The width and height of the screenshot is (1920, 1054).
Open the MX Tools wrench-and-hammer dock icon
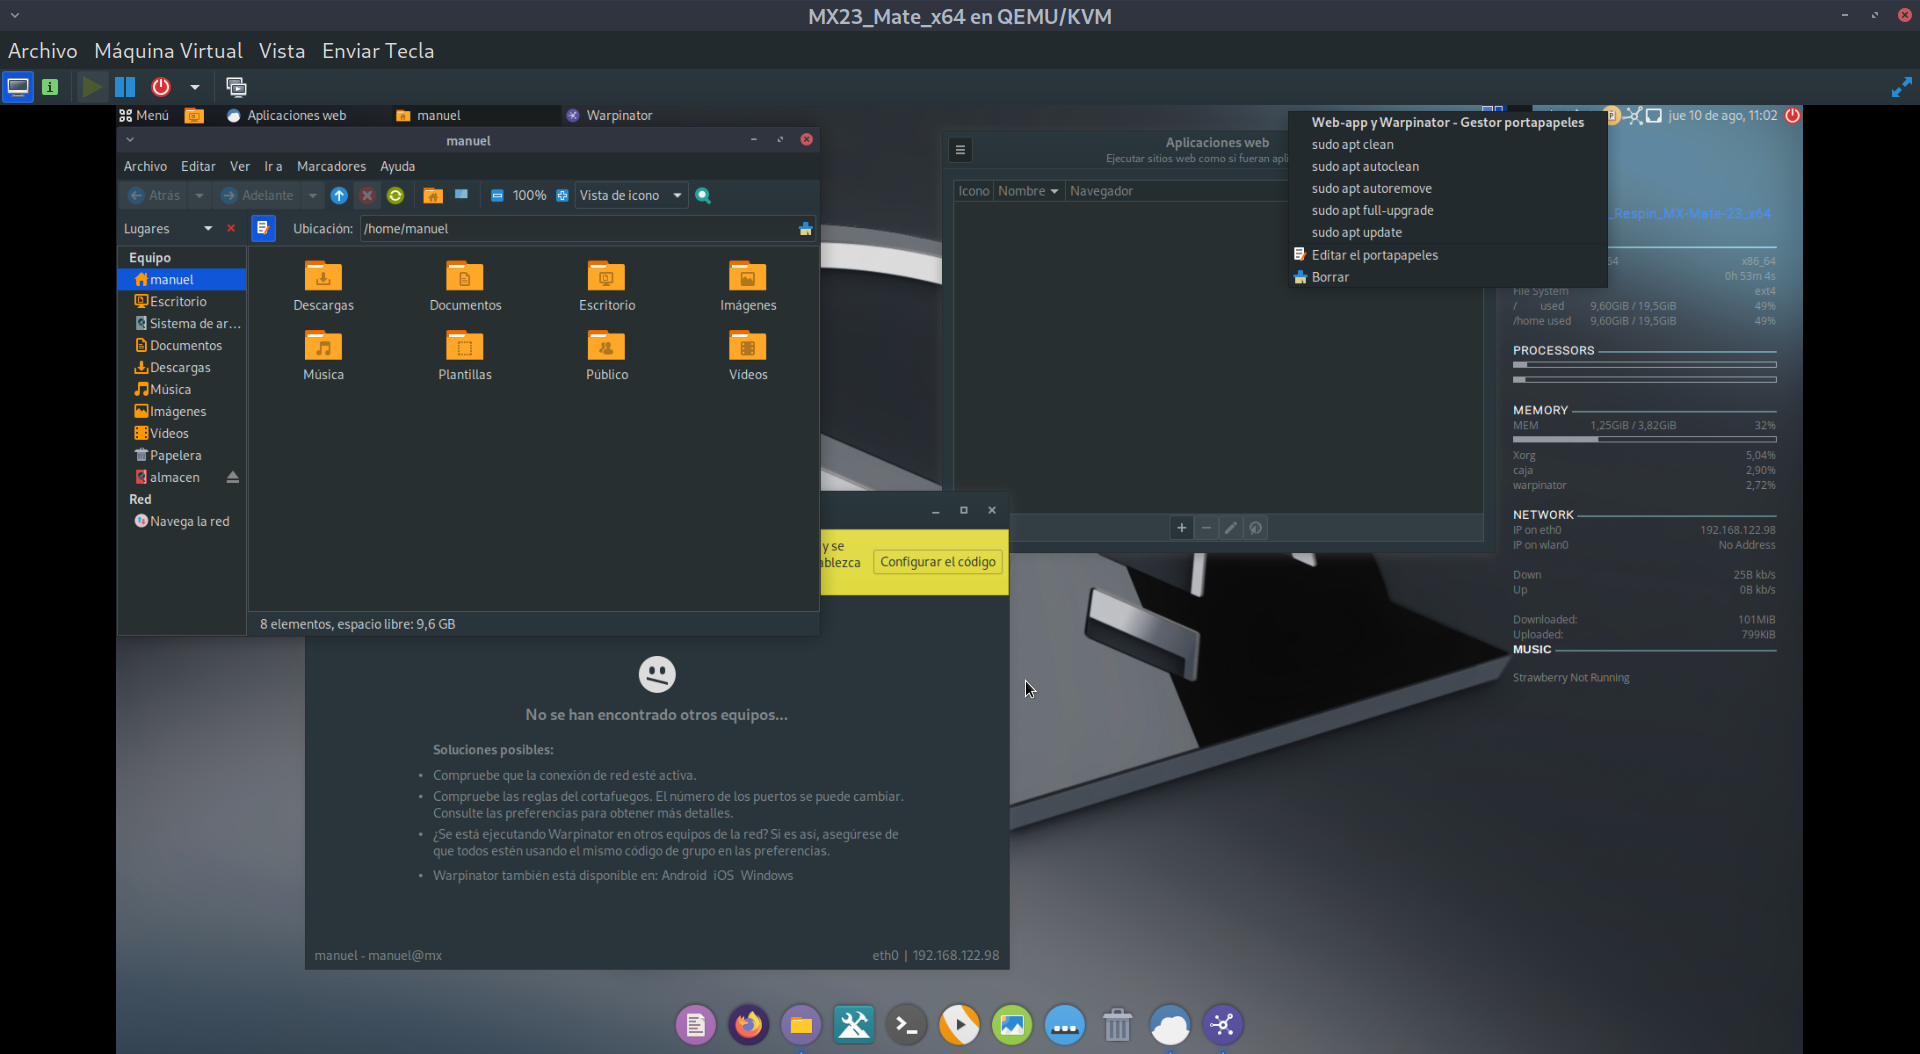click(x=854, y=1024)
